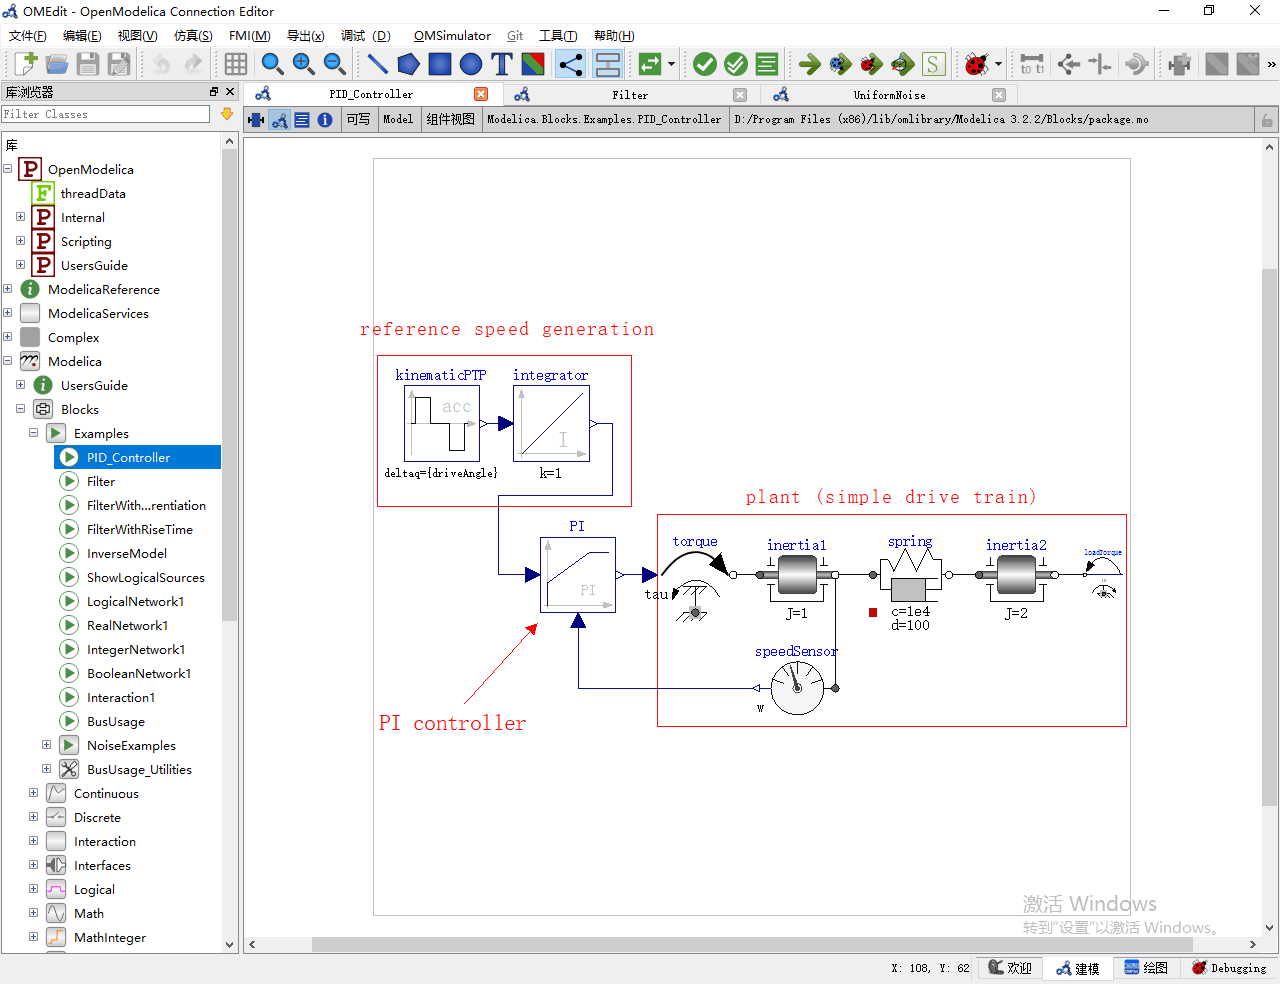Switch to Diagram View toggle button
The width and height of the screenshot is (1280, 984).
click(x=280, y=120)
